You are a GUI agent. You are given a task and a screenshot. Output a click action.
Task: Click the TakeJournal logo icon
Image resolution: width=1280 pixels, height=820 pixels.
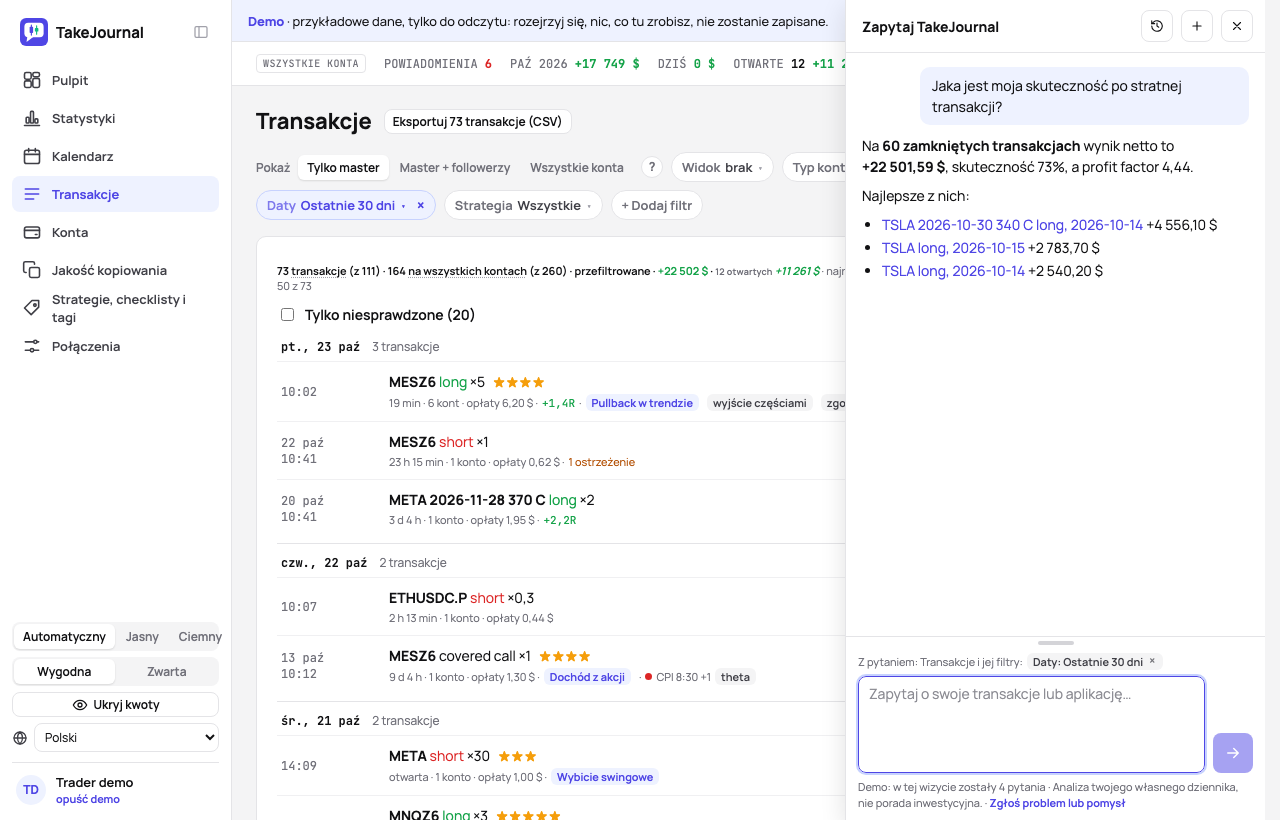coord(34,32)
